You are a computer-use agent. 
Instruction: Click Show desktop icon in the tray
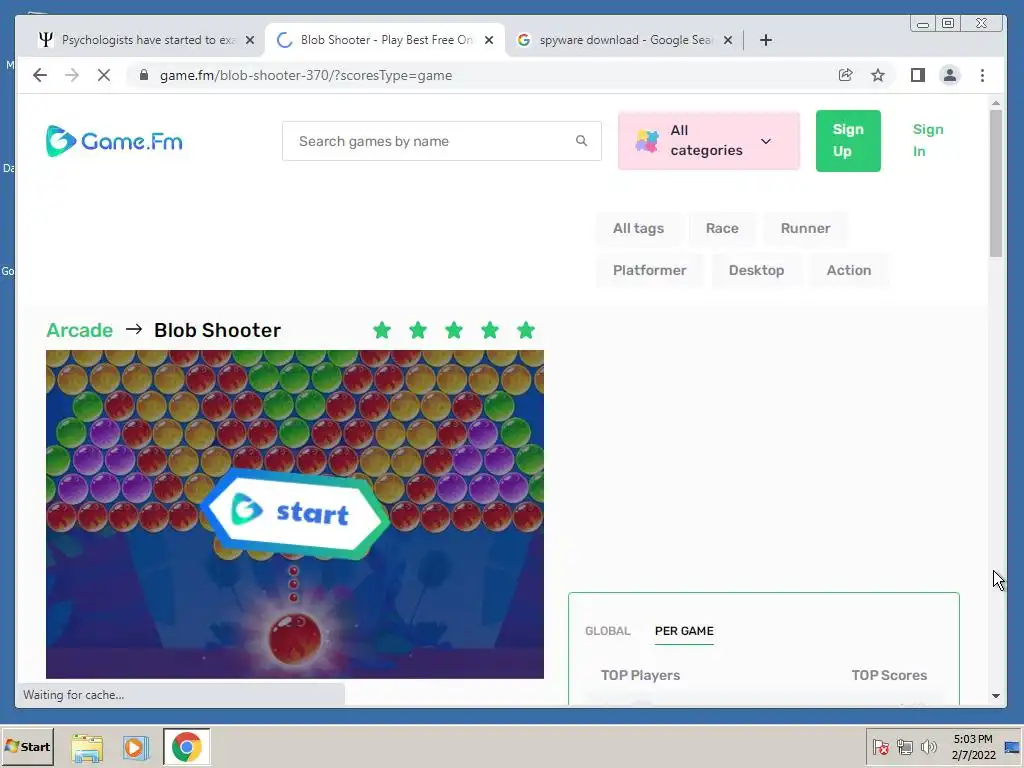[x=1012, y=747]
